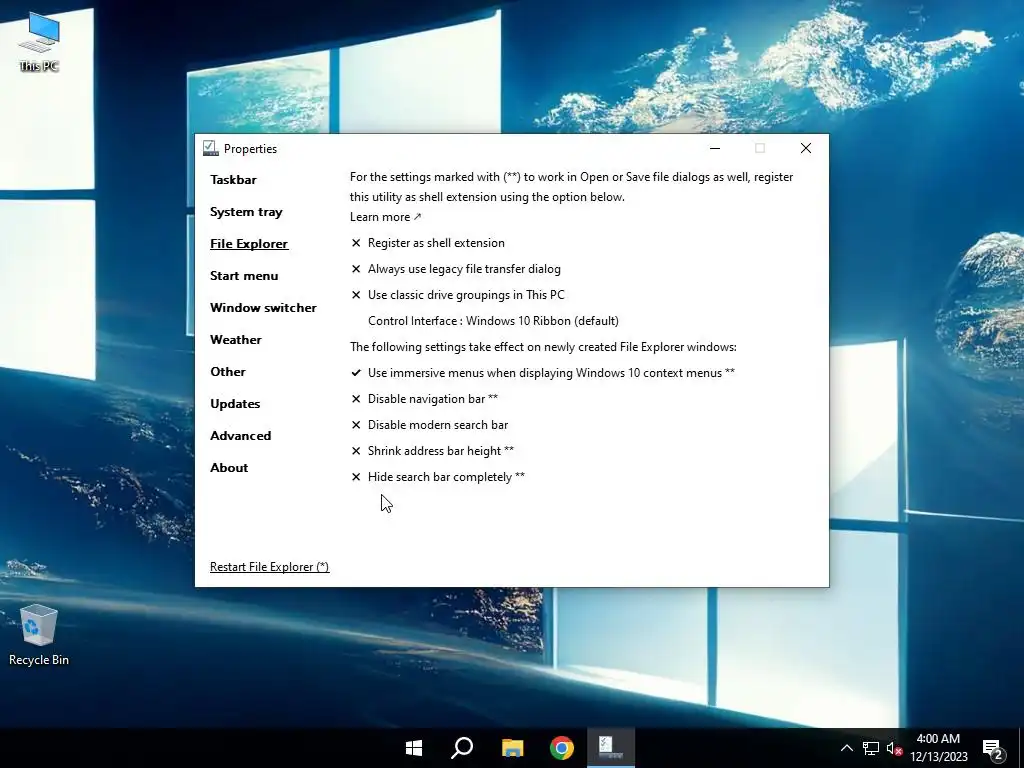
Task: Close the Properties window
Action: click(806, 148)
